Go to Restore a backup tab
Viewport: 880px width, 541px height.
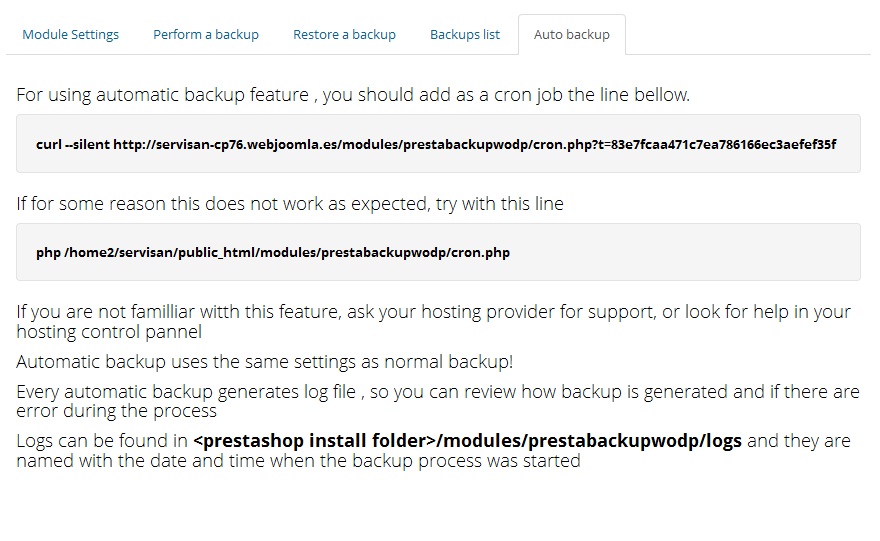coord(345,35)
